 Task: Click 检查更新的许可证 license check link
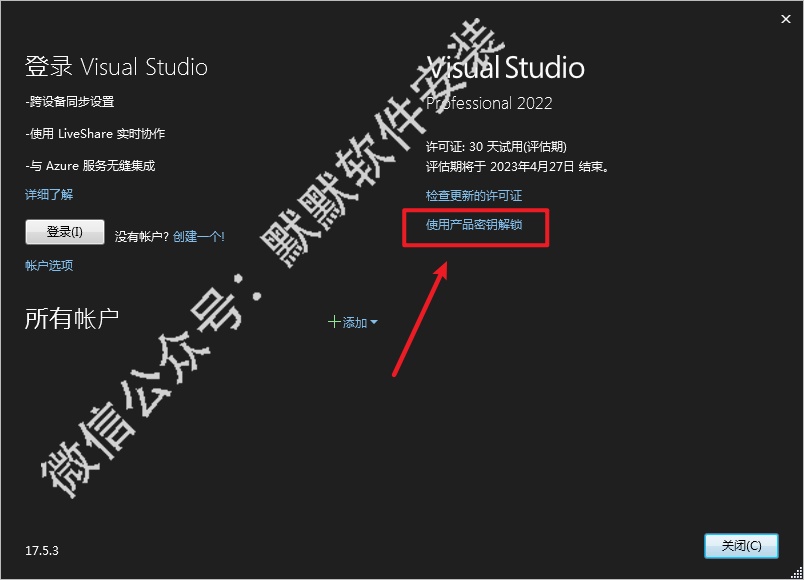(x=474, y=195)
